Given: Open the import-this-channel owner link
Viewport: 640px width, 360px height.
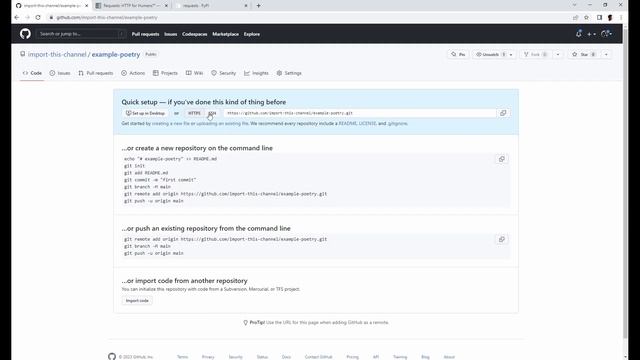Looking at the screenshot, I should (x=57, y=54).
